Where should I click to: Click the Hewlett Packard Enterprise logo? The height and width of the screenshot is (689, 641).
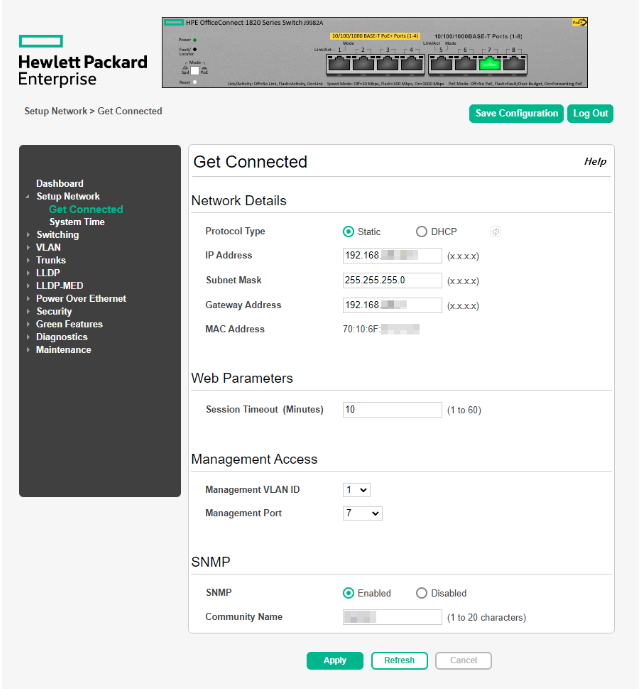pyautogui.click(x=82, y=61)
